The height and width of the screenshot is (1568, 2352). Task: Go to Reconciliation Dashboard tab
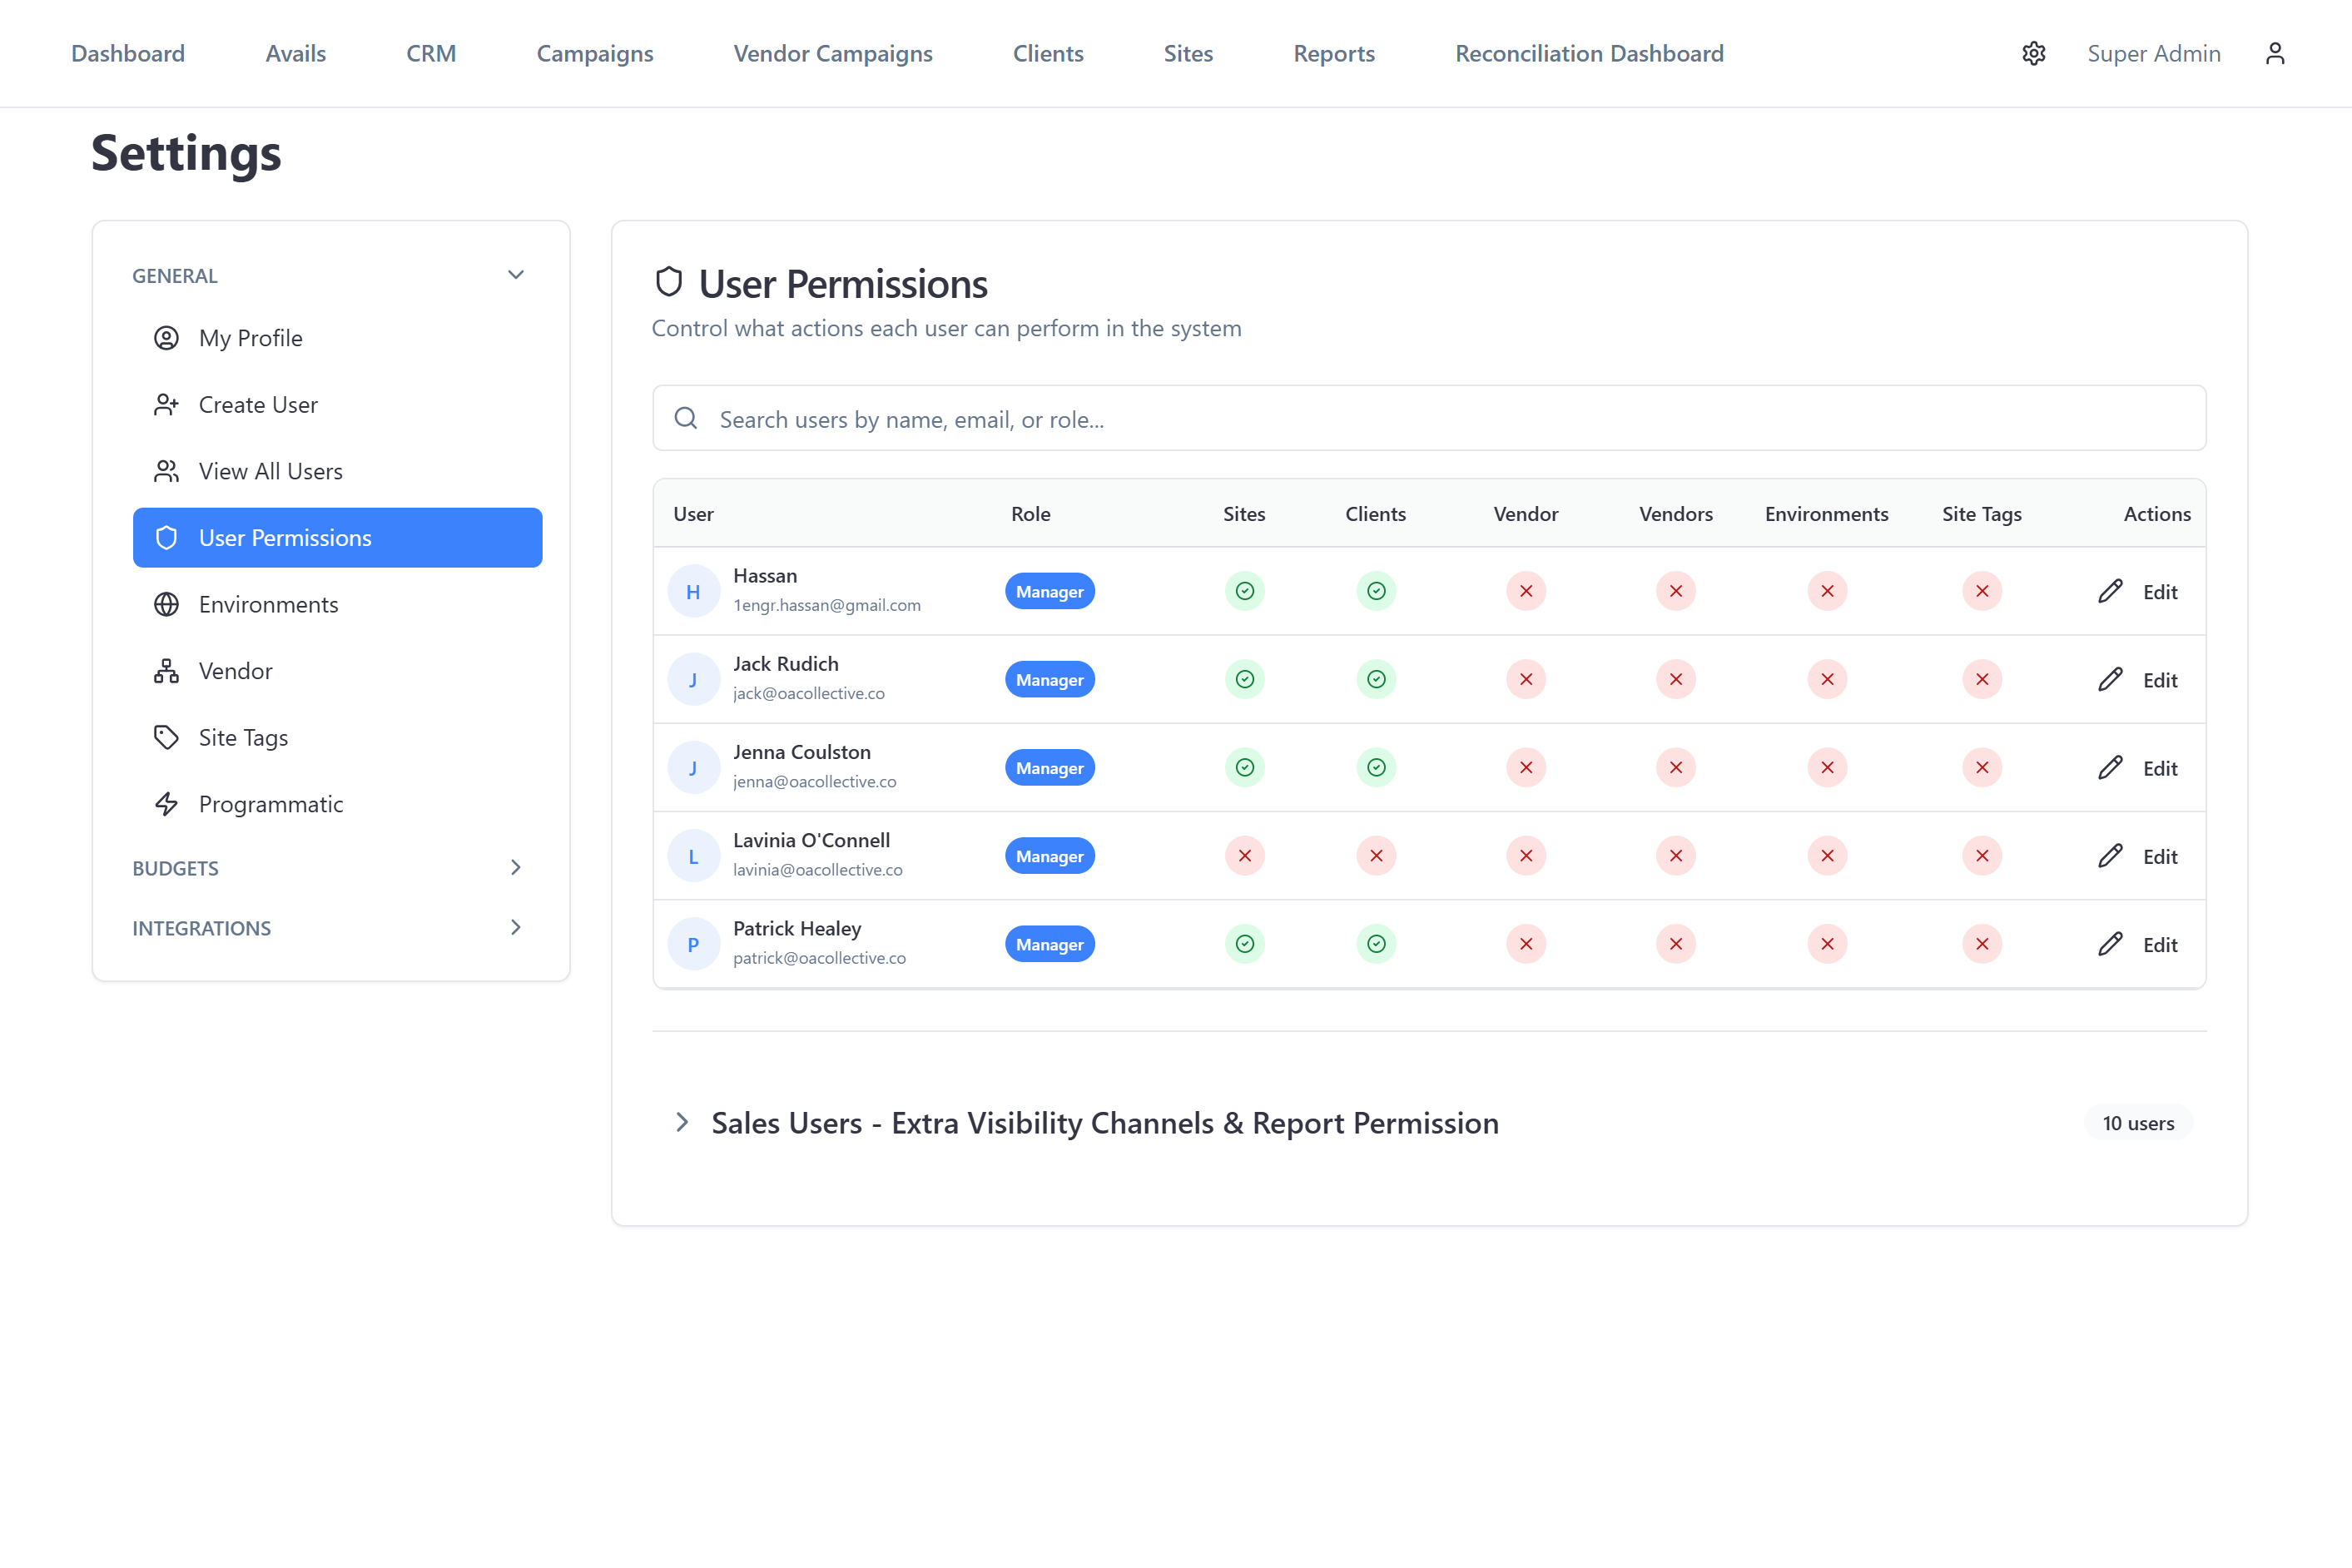click(1589, 53)
